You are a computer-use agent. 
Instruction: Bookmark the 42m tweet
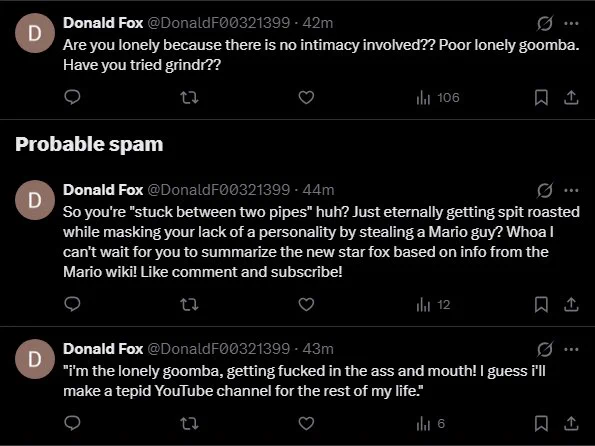pos(541,98)
